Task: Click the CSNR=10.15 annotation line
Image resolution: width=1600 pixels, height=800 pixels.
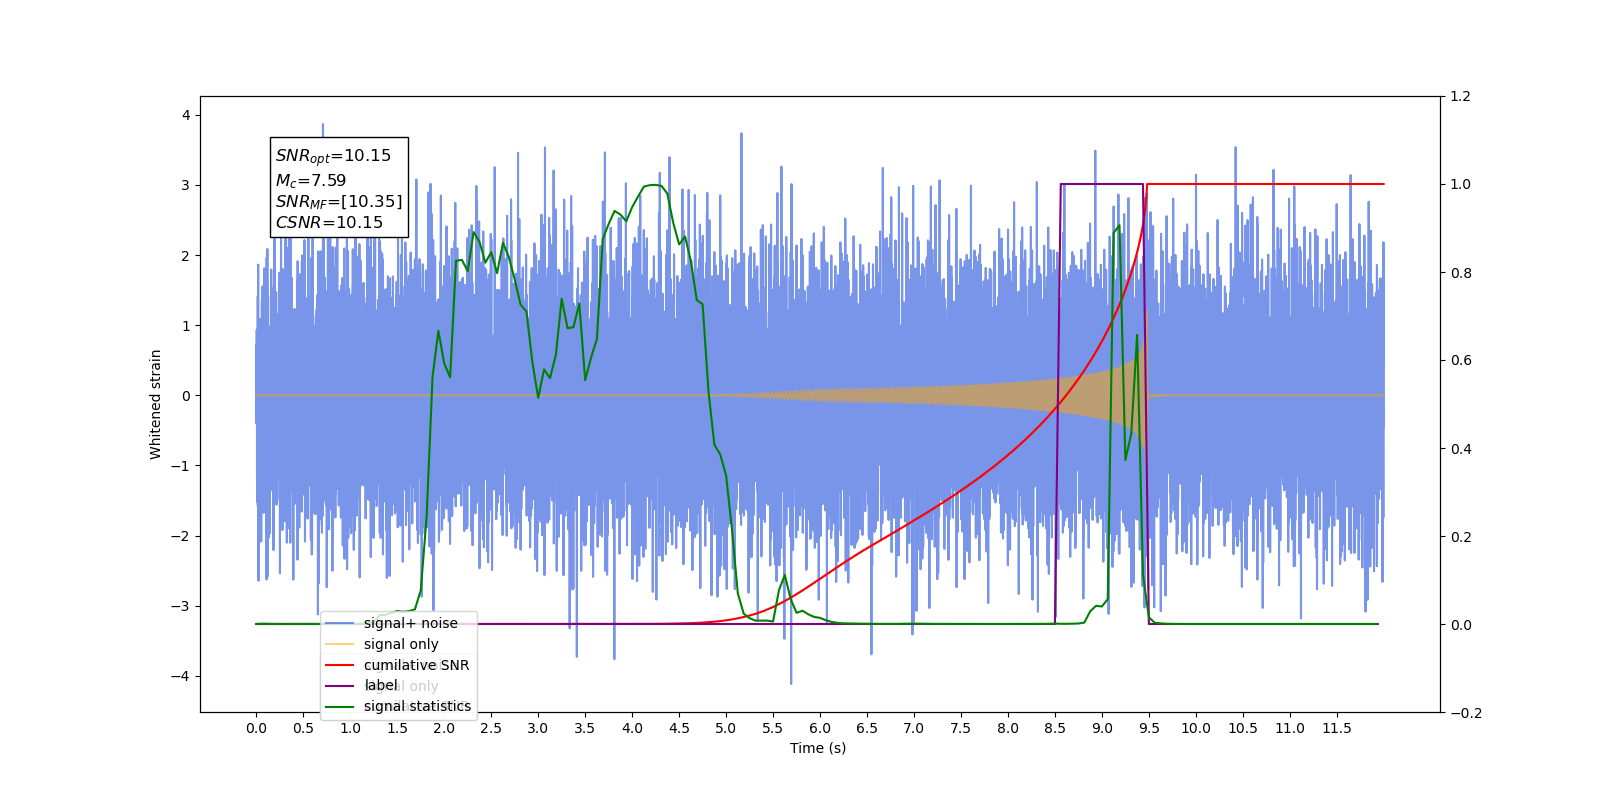Action: (x=329, y=222)
